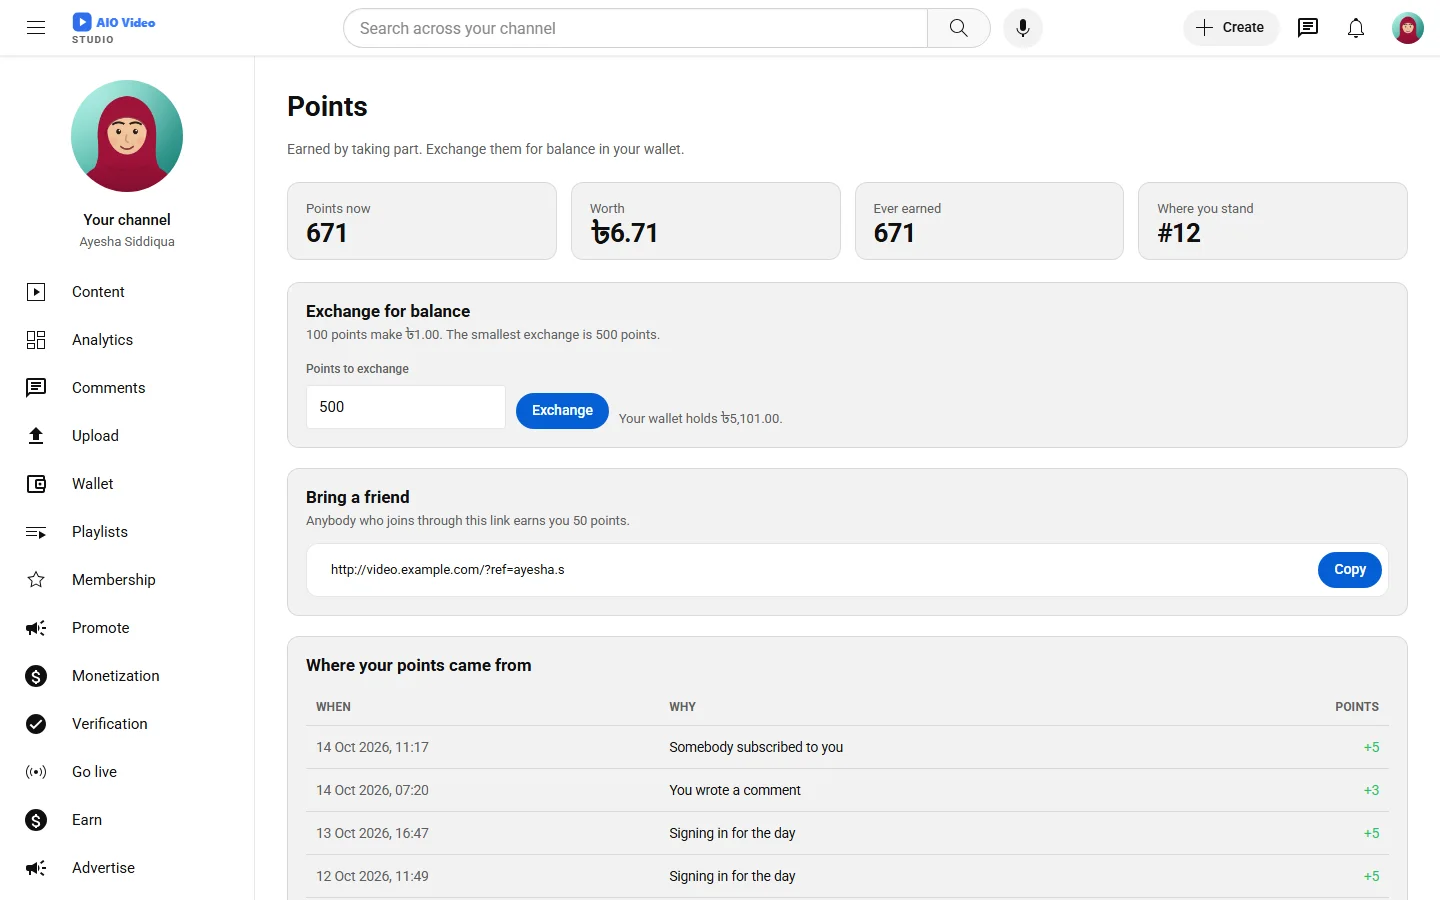Click the Monetization dollar icon
The width and height of the screenshot is (1440, 900).
pos(36,676)
